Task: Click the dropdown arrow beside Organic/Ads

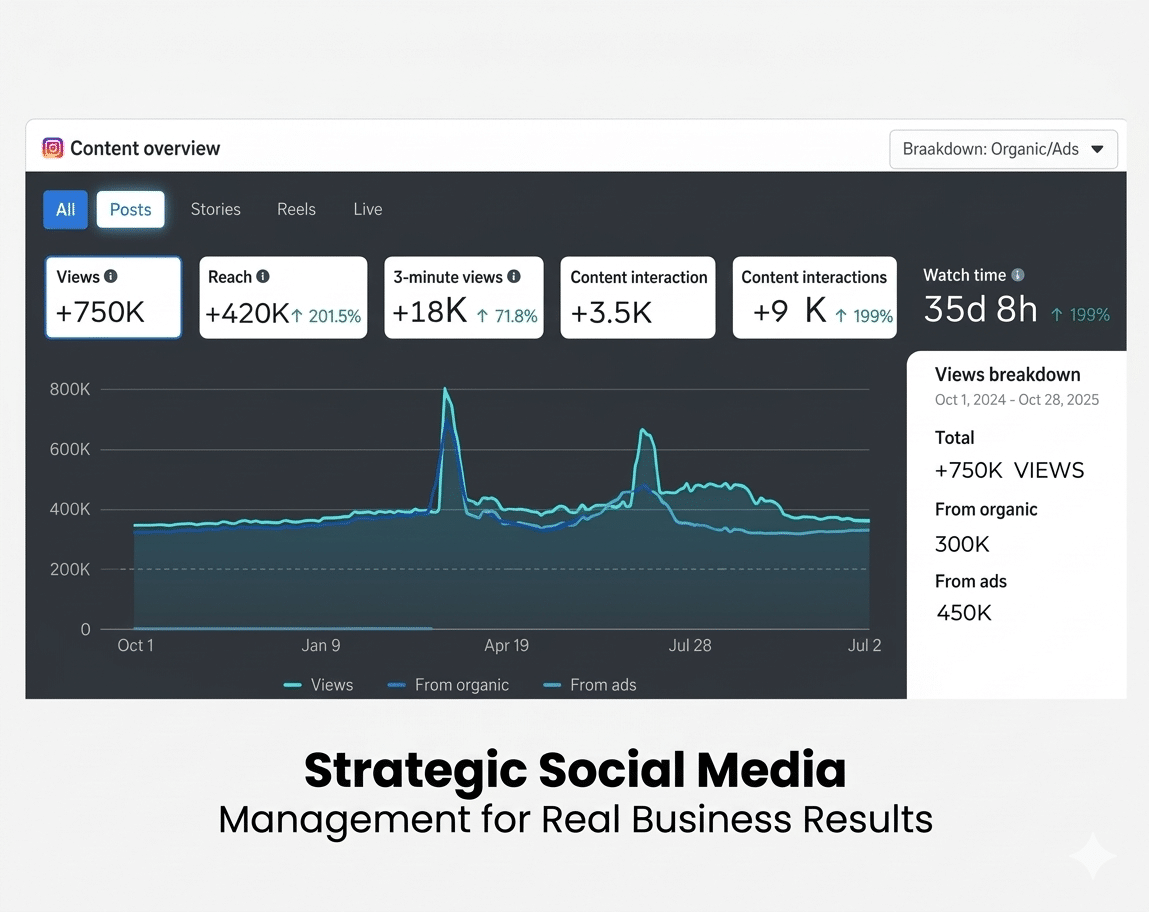Action: point(1097,149)
